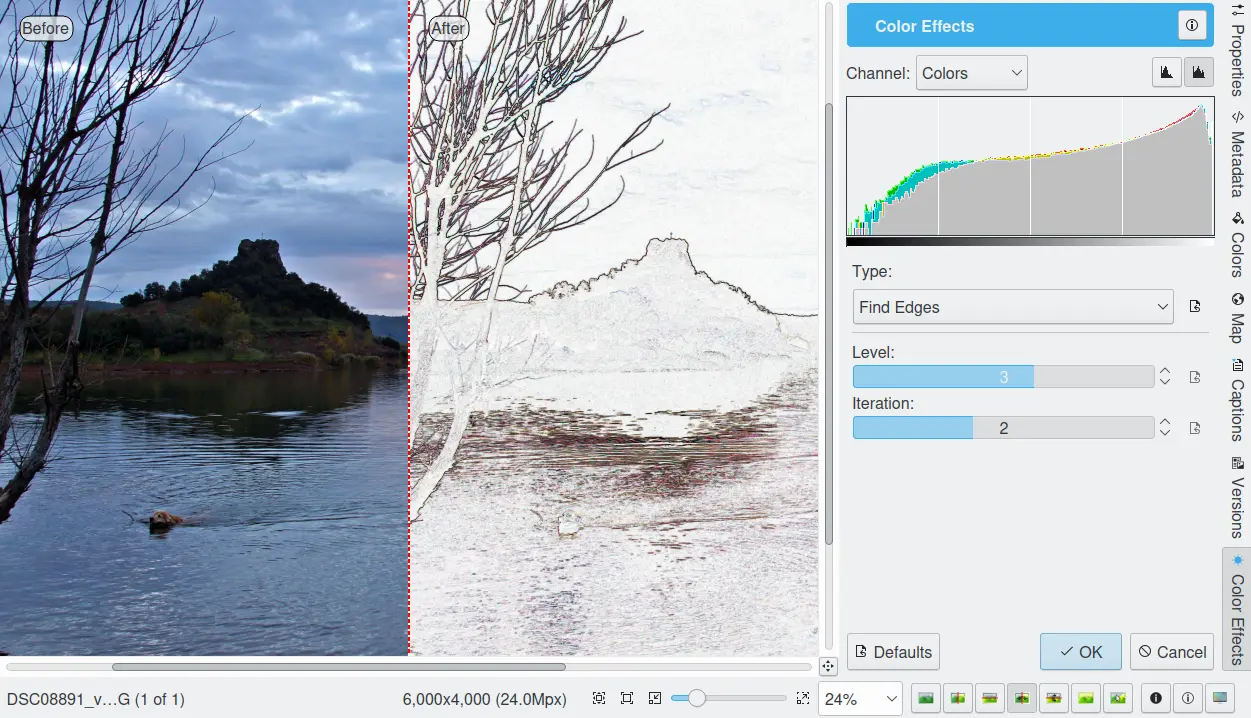The height and width of the screenshot is (718, 1251).
Task: Confirm the effect with OK
Action: click(1080, 652)
